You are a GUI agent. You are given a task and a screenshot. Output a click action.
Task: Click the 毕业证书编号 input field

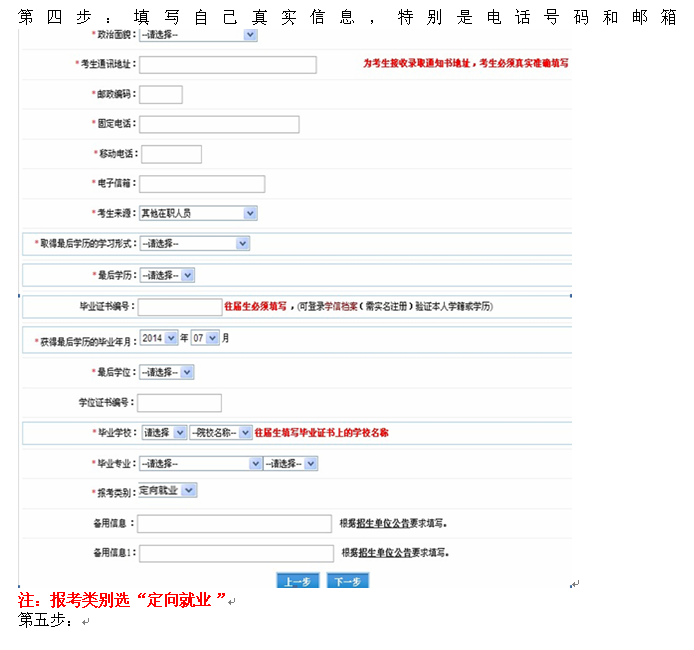179,307
